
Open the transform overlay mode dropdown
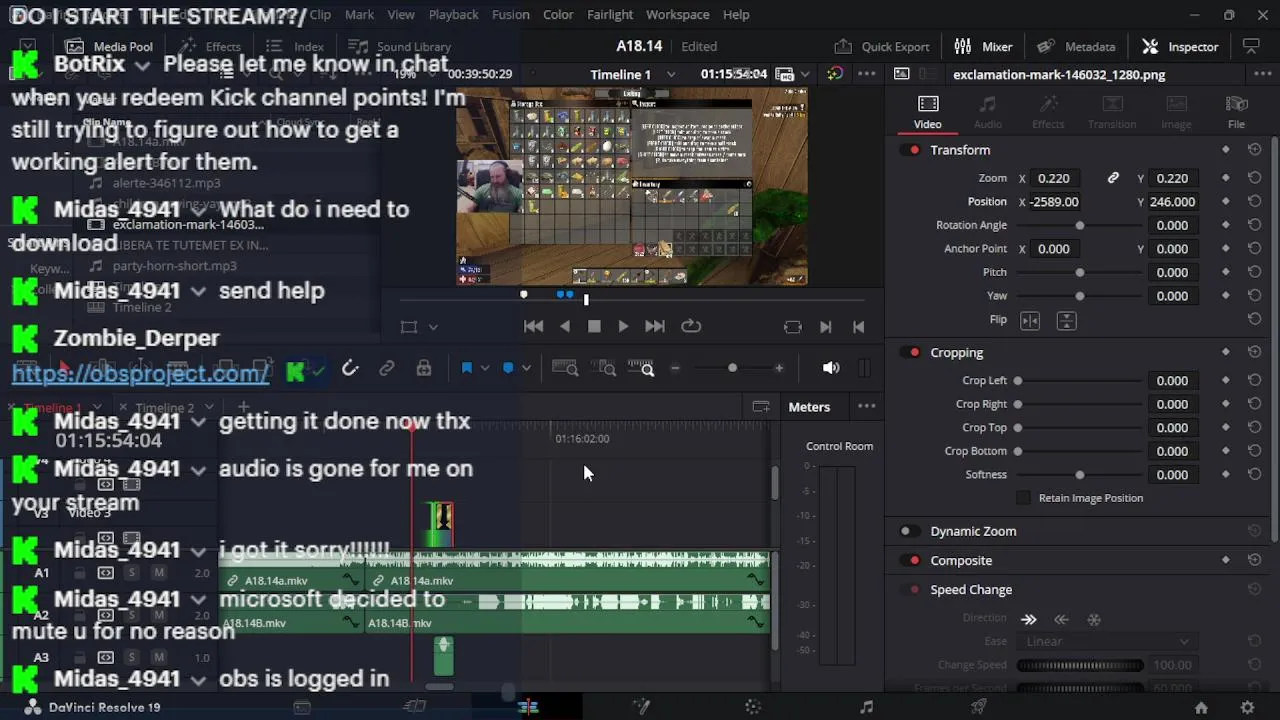(433, 327)
